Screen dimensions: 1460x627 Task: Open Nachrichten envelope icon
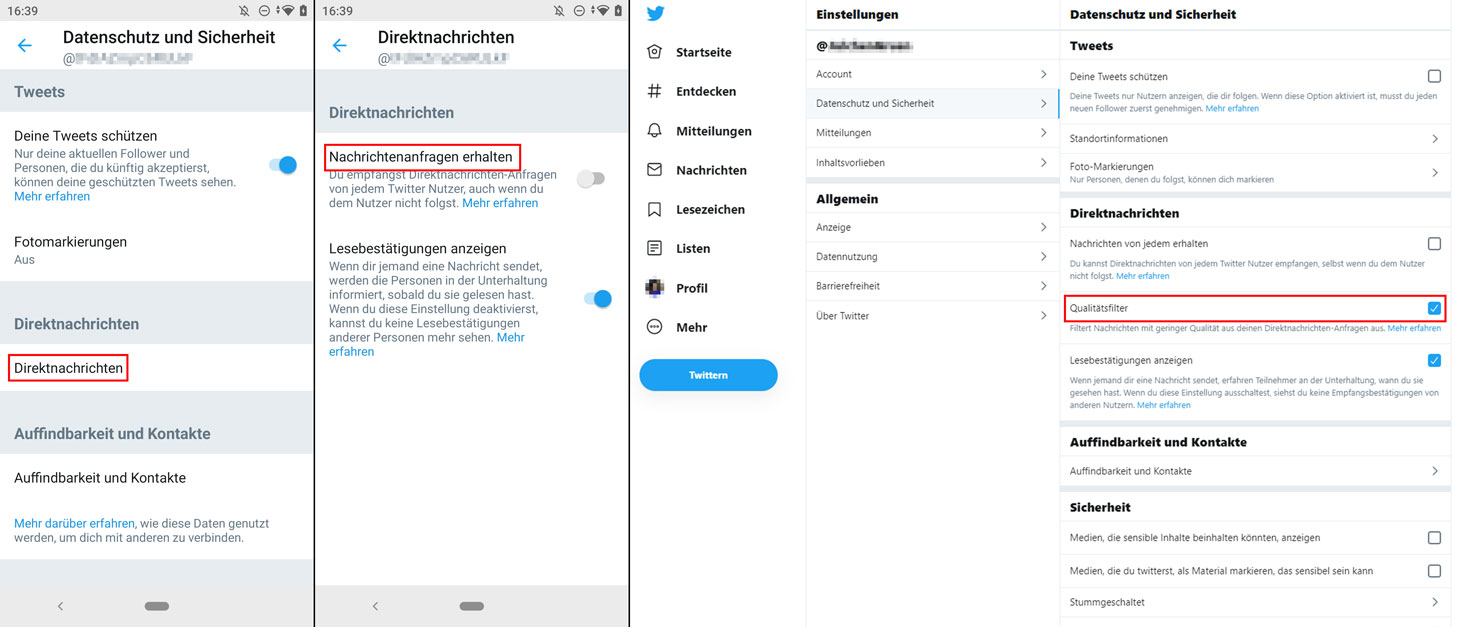tap(655, 170)
